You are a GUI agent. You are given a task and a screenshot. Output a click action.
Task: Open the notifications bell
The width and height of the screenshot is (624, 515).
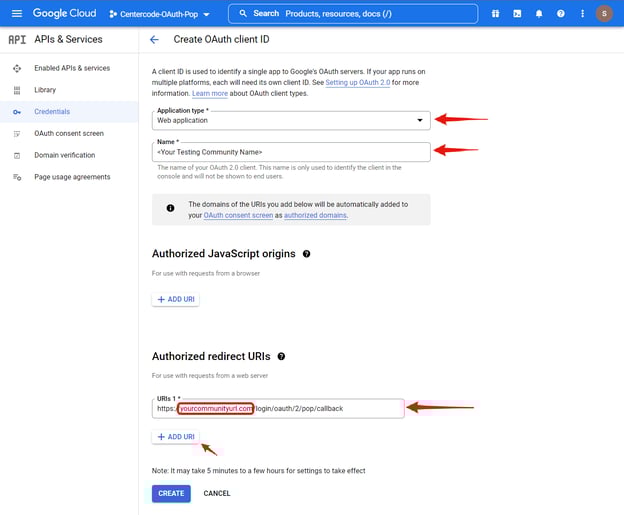(539, 14)
